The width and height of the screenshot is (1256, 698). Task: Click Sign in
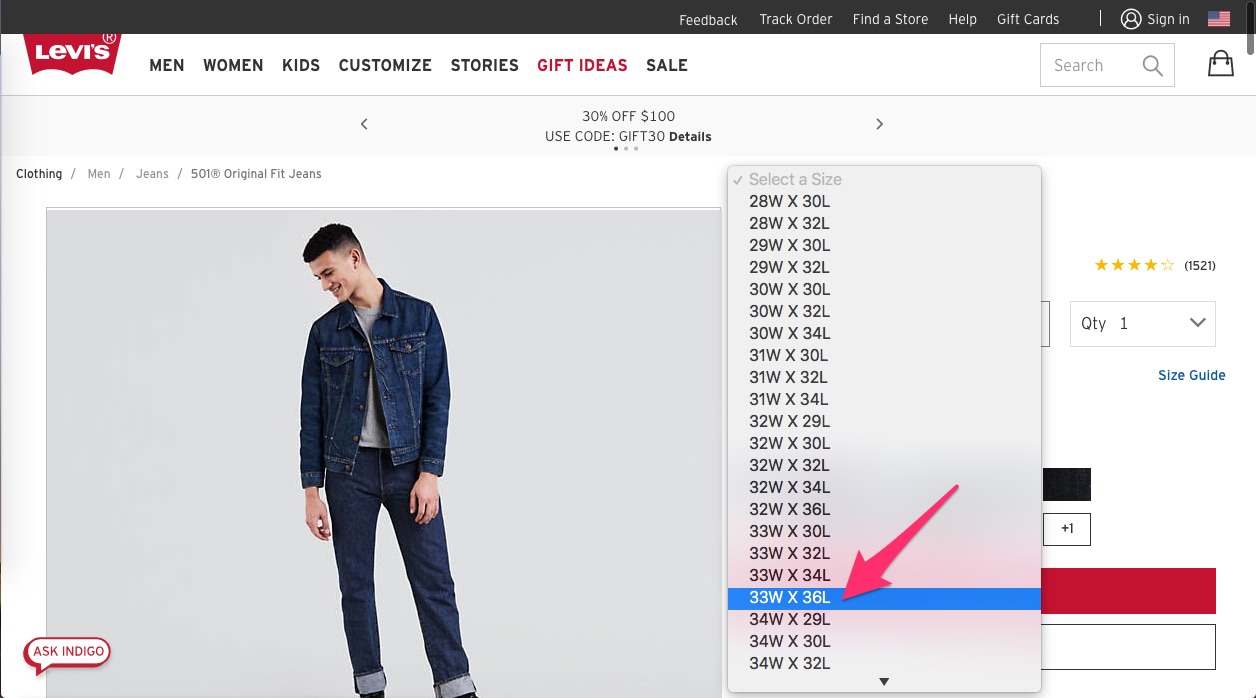point(1155,19)
